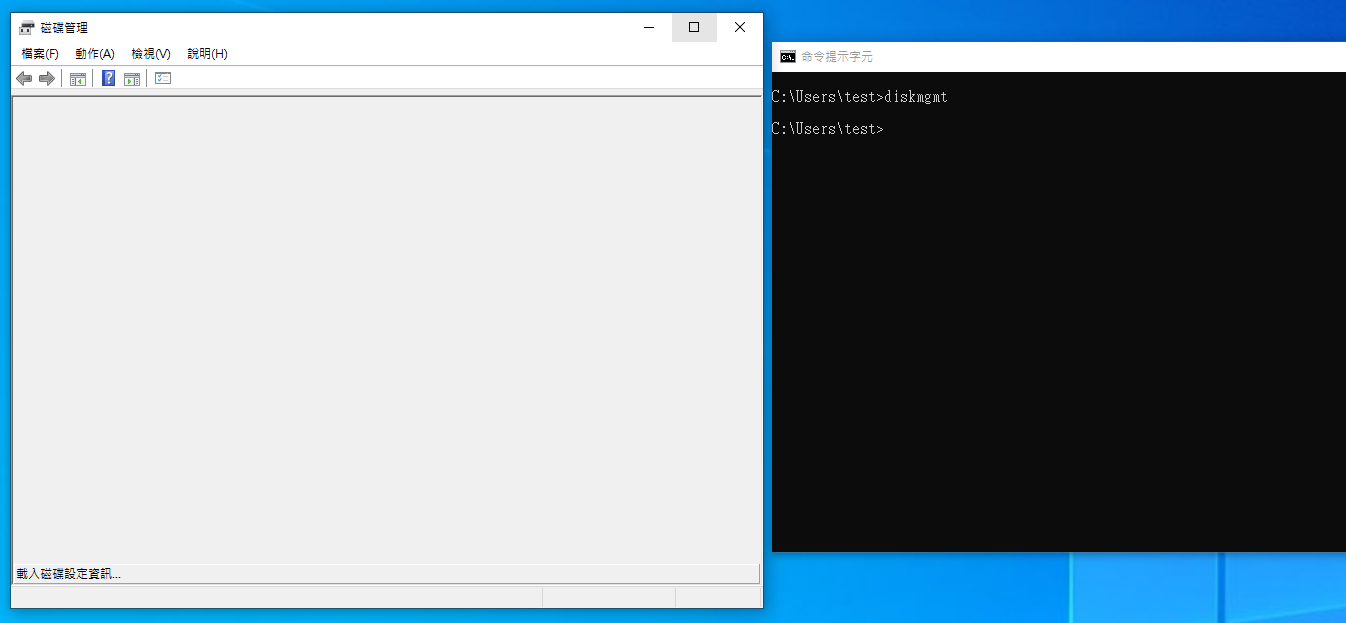
Task: Open the 檔案(F) menu
Action: tap(40, 54)
